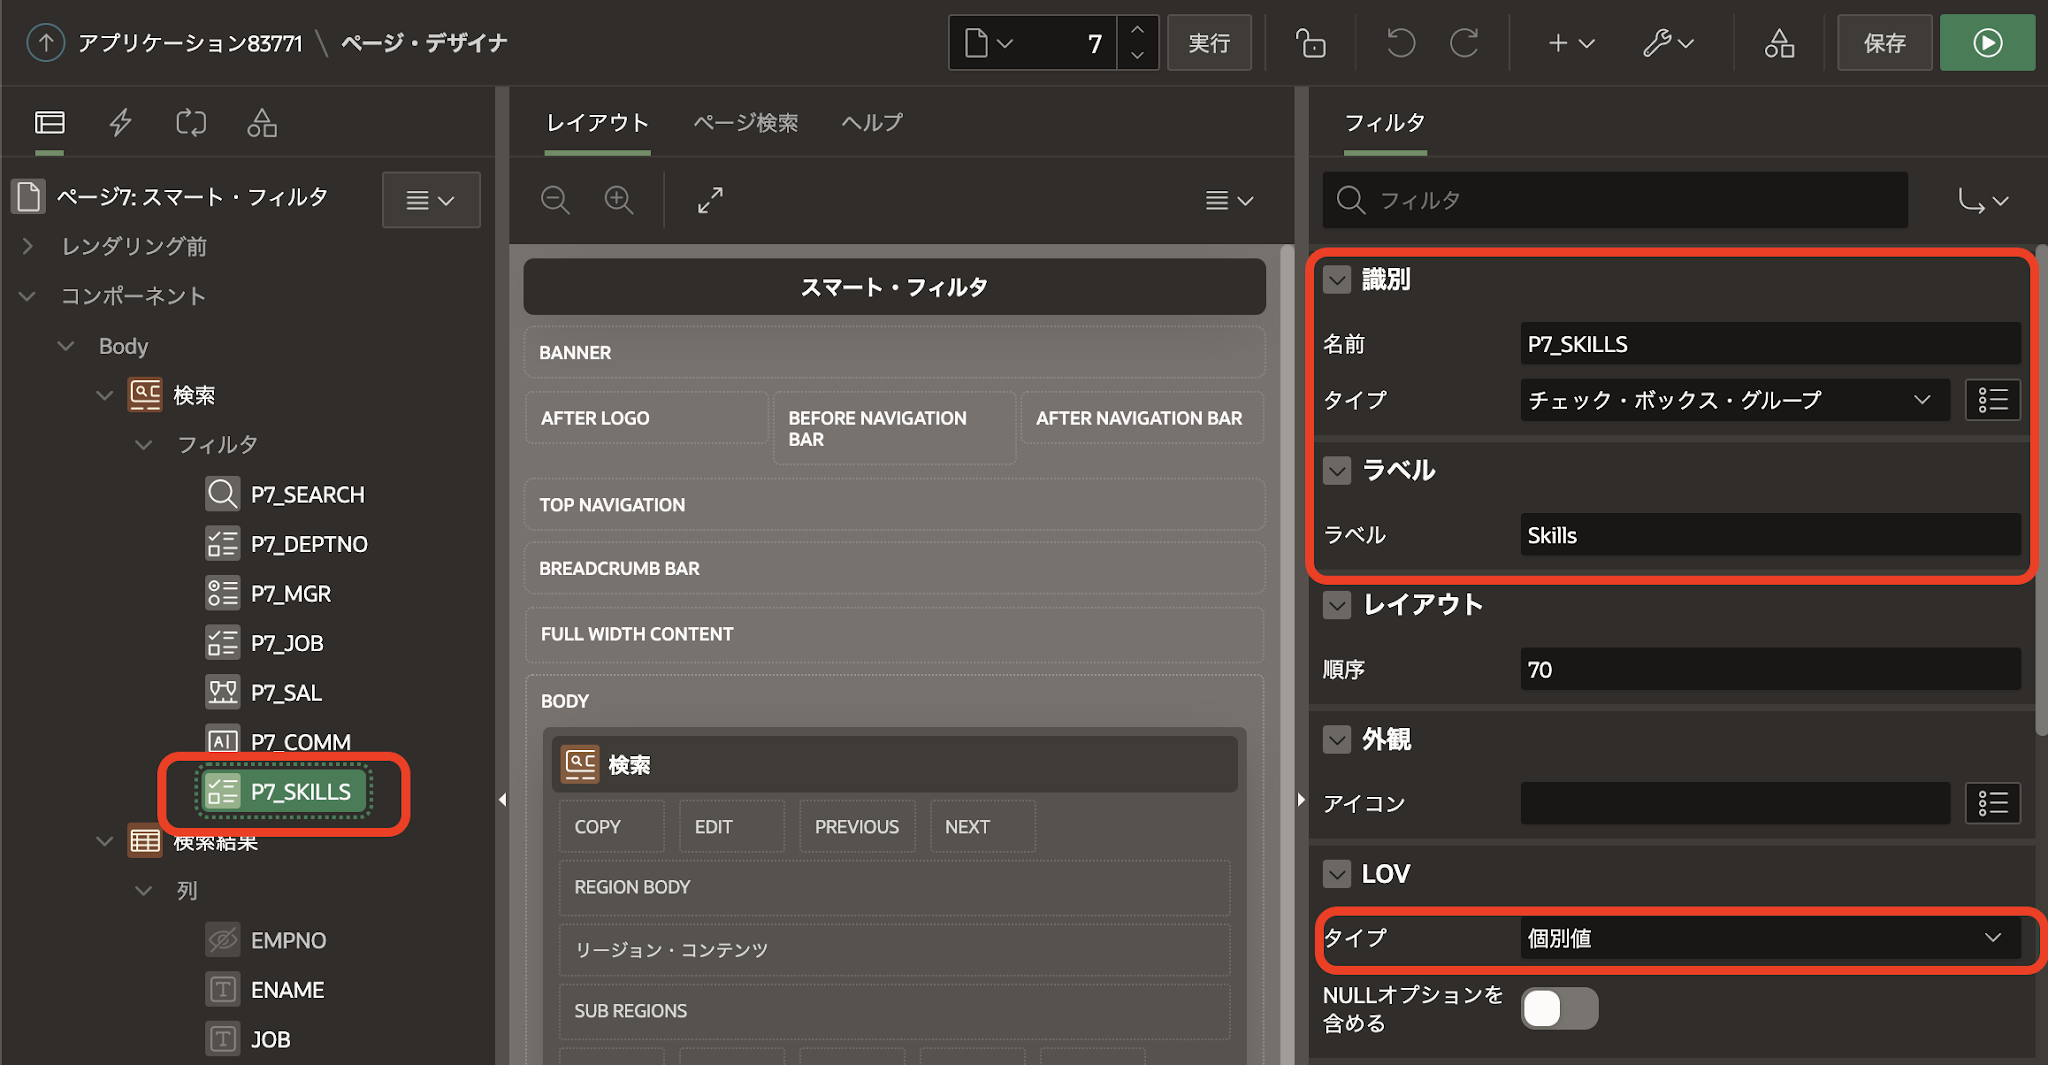Collapse the ラベル property group

click(x=1337, y=470)
